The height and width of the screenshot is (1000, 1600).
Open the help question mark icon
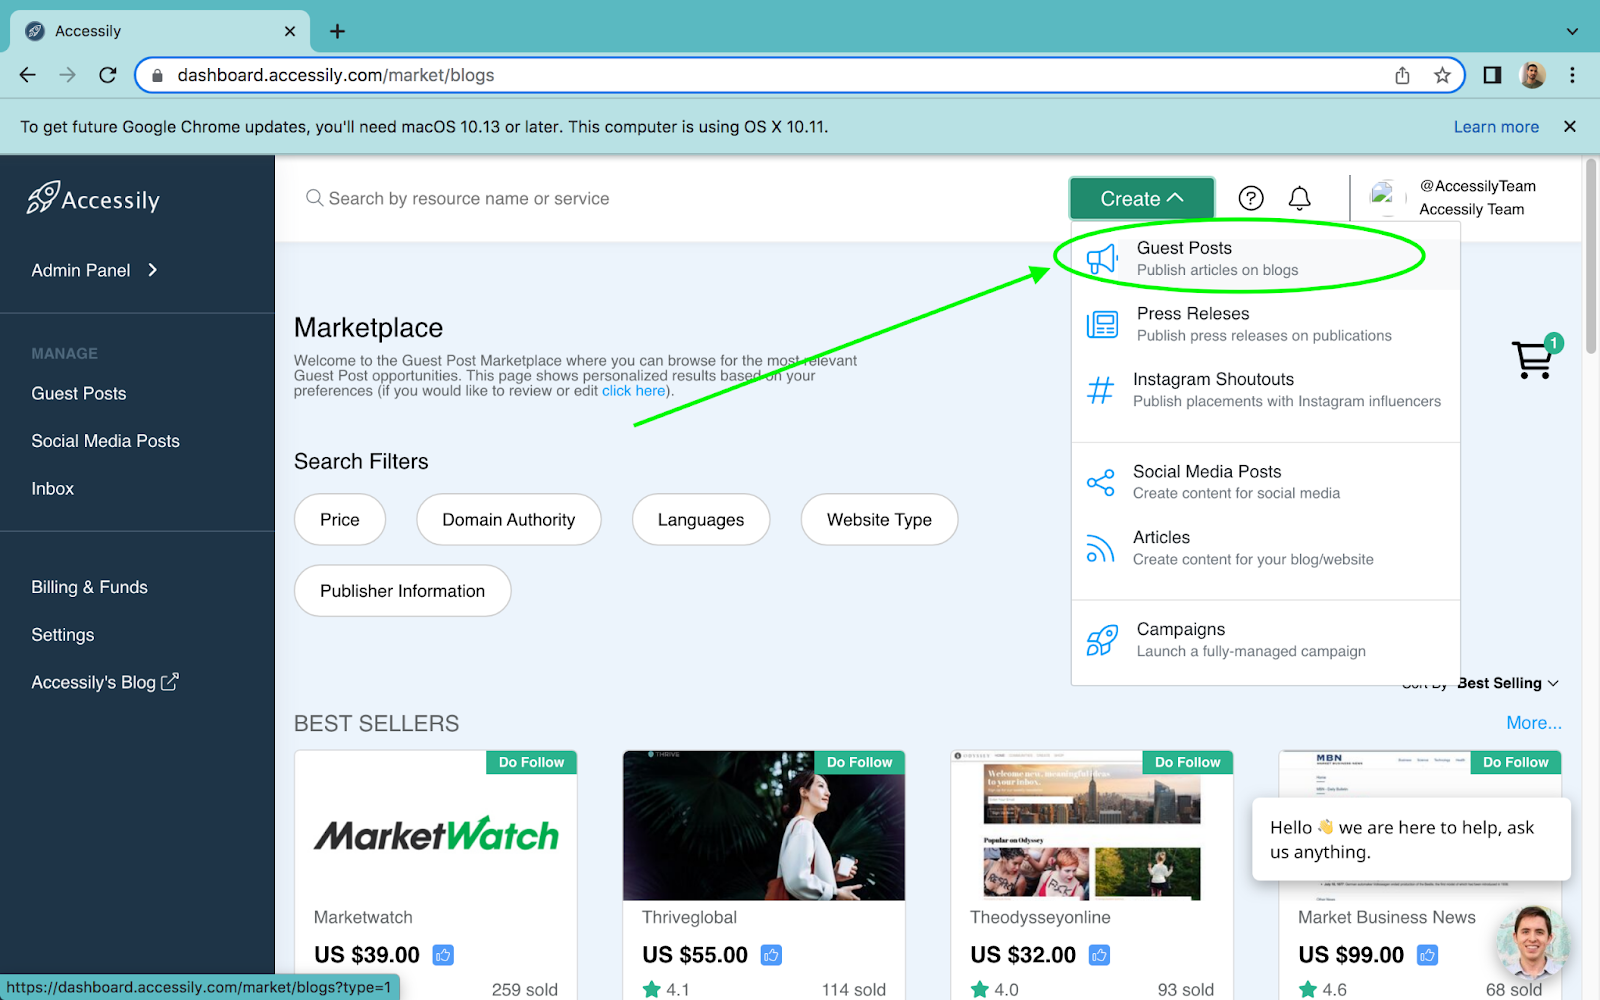1251,198
